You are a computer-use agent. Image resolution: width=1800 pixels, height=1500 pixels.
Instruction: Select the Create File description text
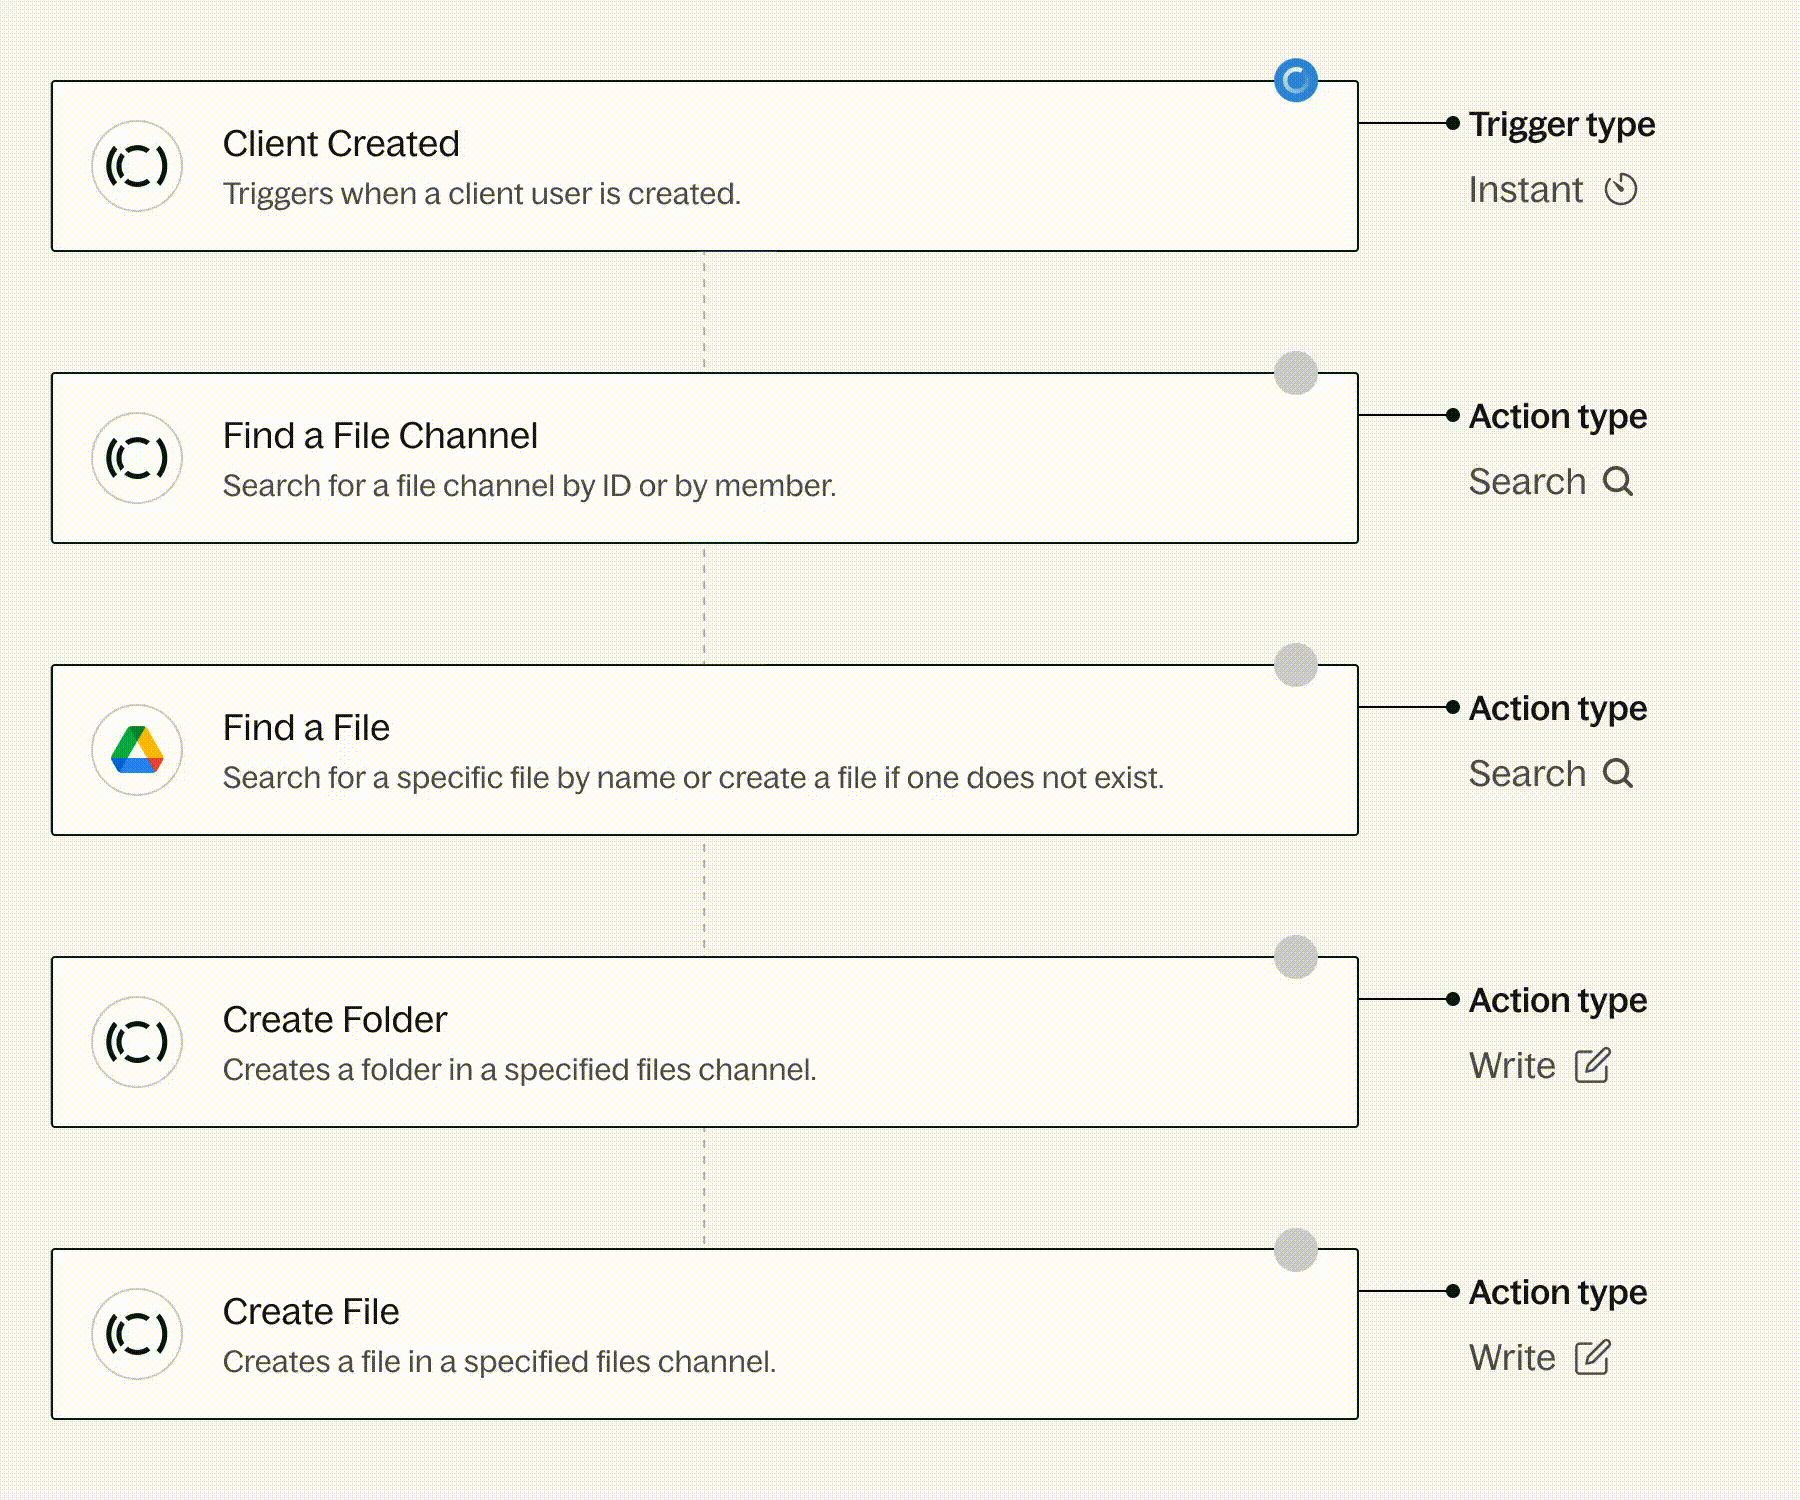coord(498,1362)
